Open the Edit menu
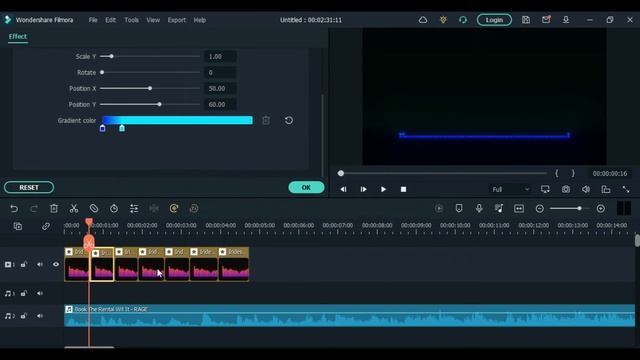This screenshot has width=640, height=360. [110, 20]
